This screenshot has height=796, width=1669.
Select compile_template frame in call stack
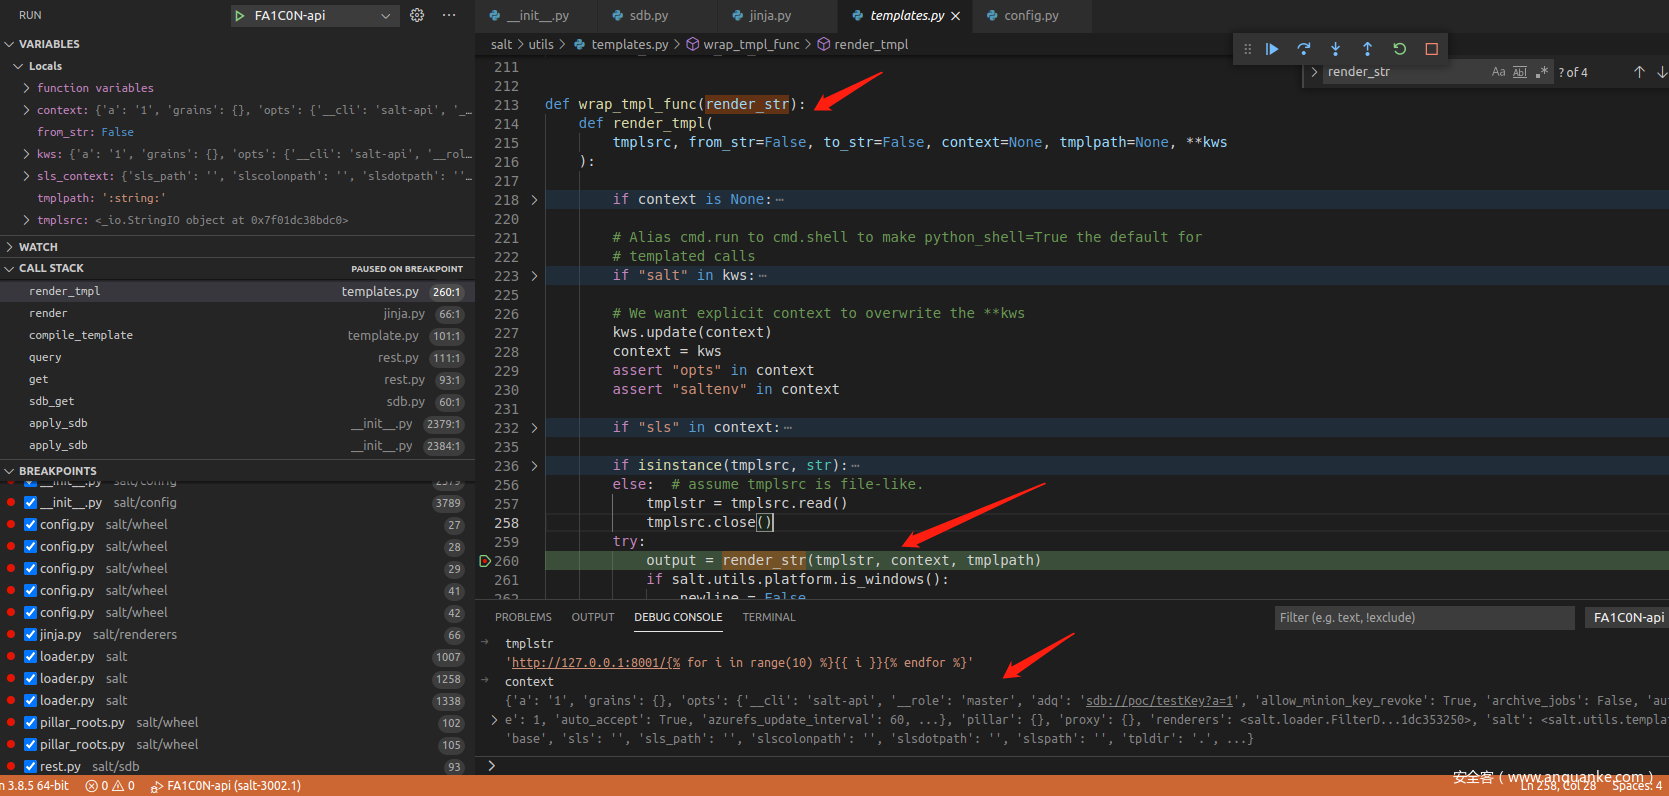tap(81, 336)
